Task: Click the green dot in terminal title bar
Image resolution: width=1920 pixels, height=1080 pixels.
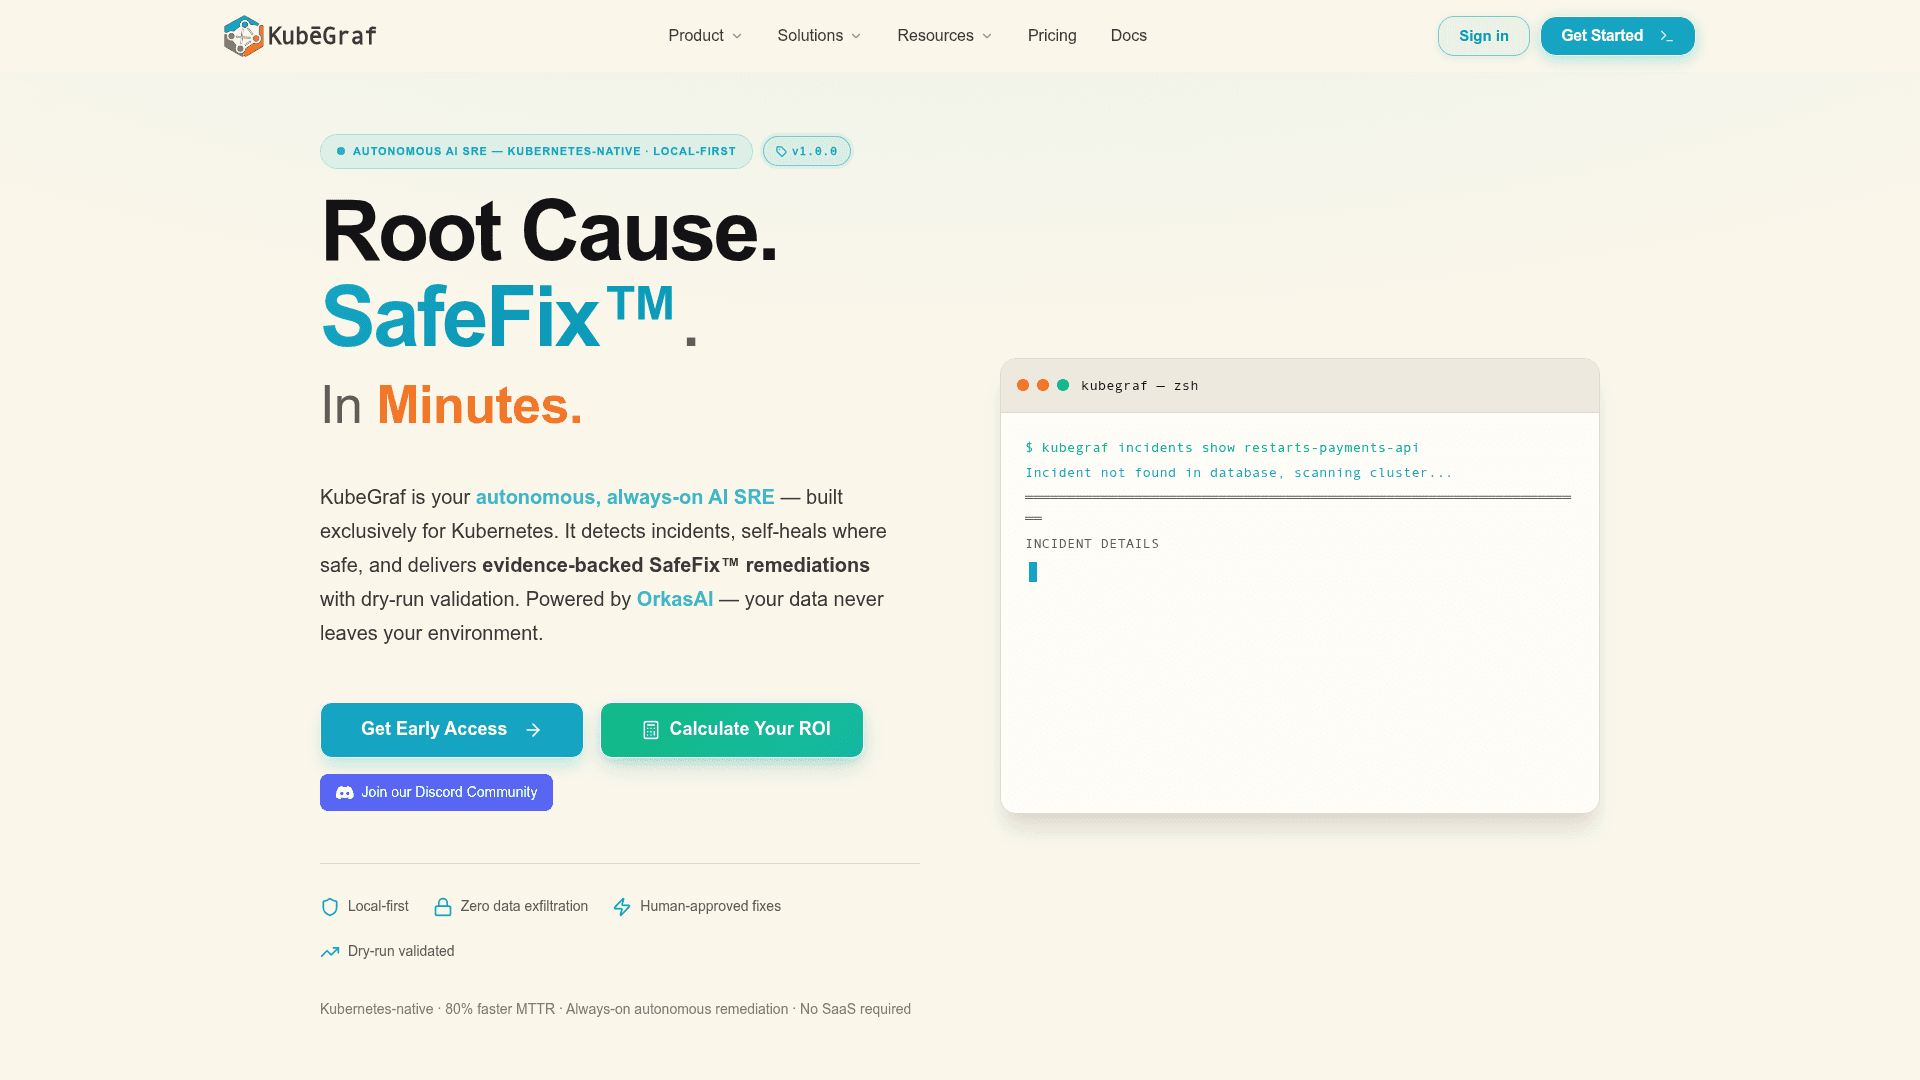Action: point(1063,385)
